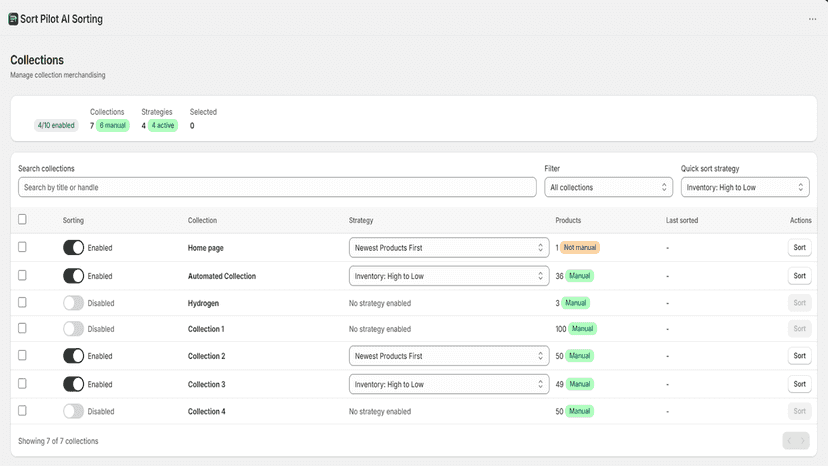828x466 pixels.
Task: Check the Collection 2 row checkbox
Action: point(22,355)
